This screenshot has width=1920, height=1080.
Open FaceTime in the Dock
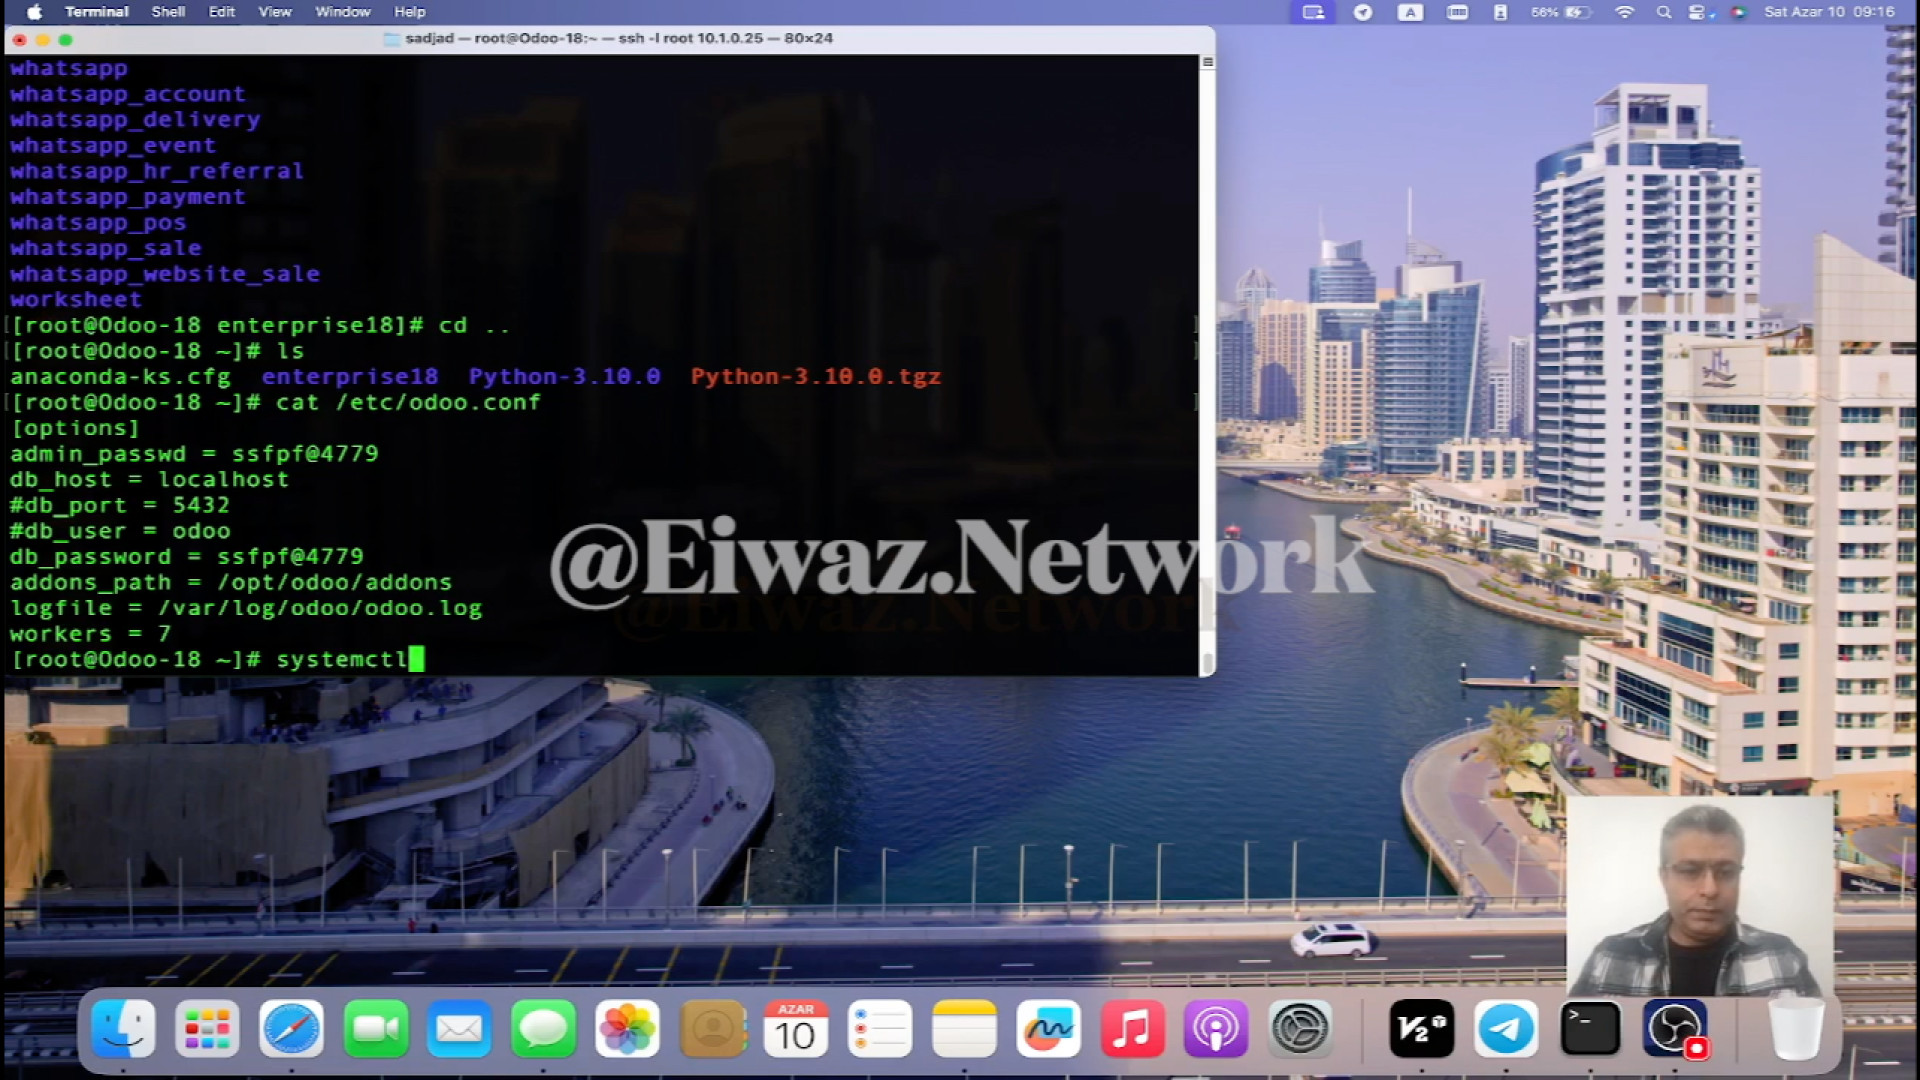376,1028
